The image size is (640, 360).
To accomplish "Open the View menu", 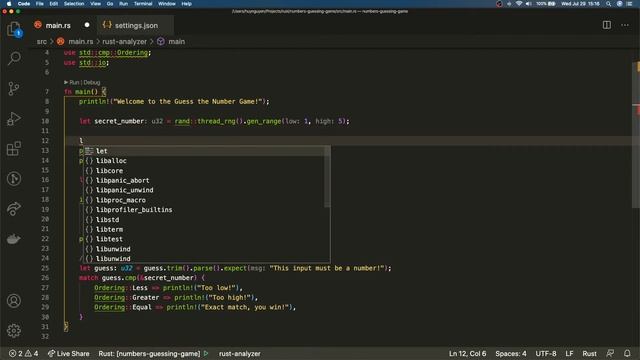I will click(x=96, y=4).
